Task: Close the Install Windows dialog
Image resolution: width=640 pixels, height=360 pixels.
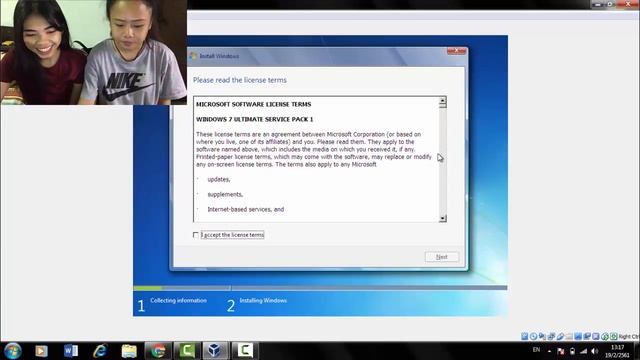Action: click(x=456, y=51)
